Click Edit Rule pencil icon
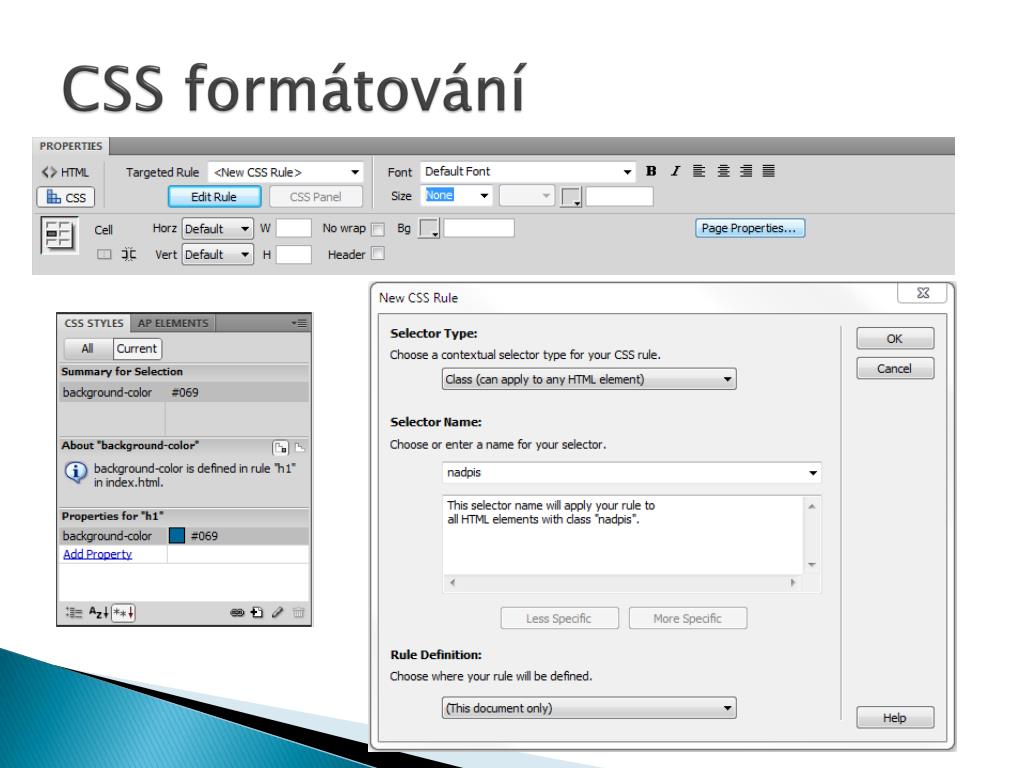Image resolution: width=1024 pixels, height=768 pixels. [x=278, y=613]
